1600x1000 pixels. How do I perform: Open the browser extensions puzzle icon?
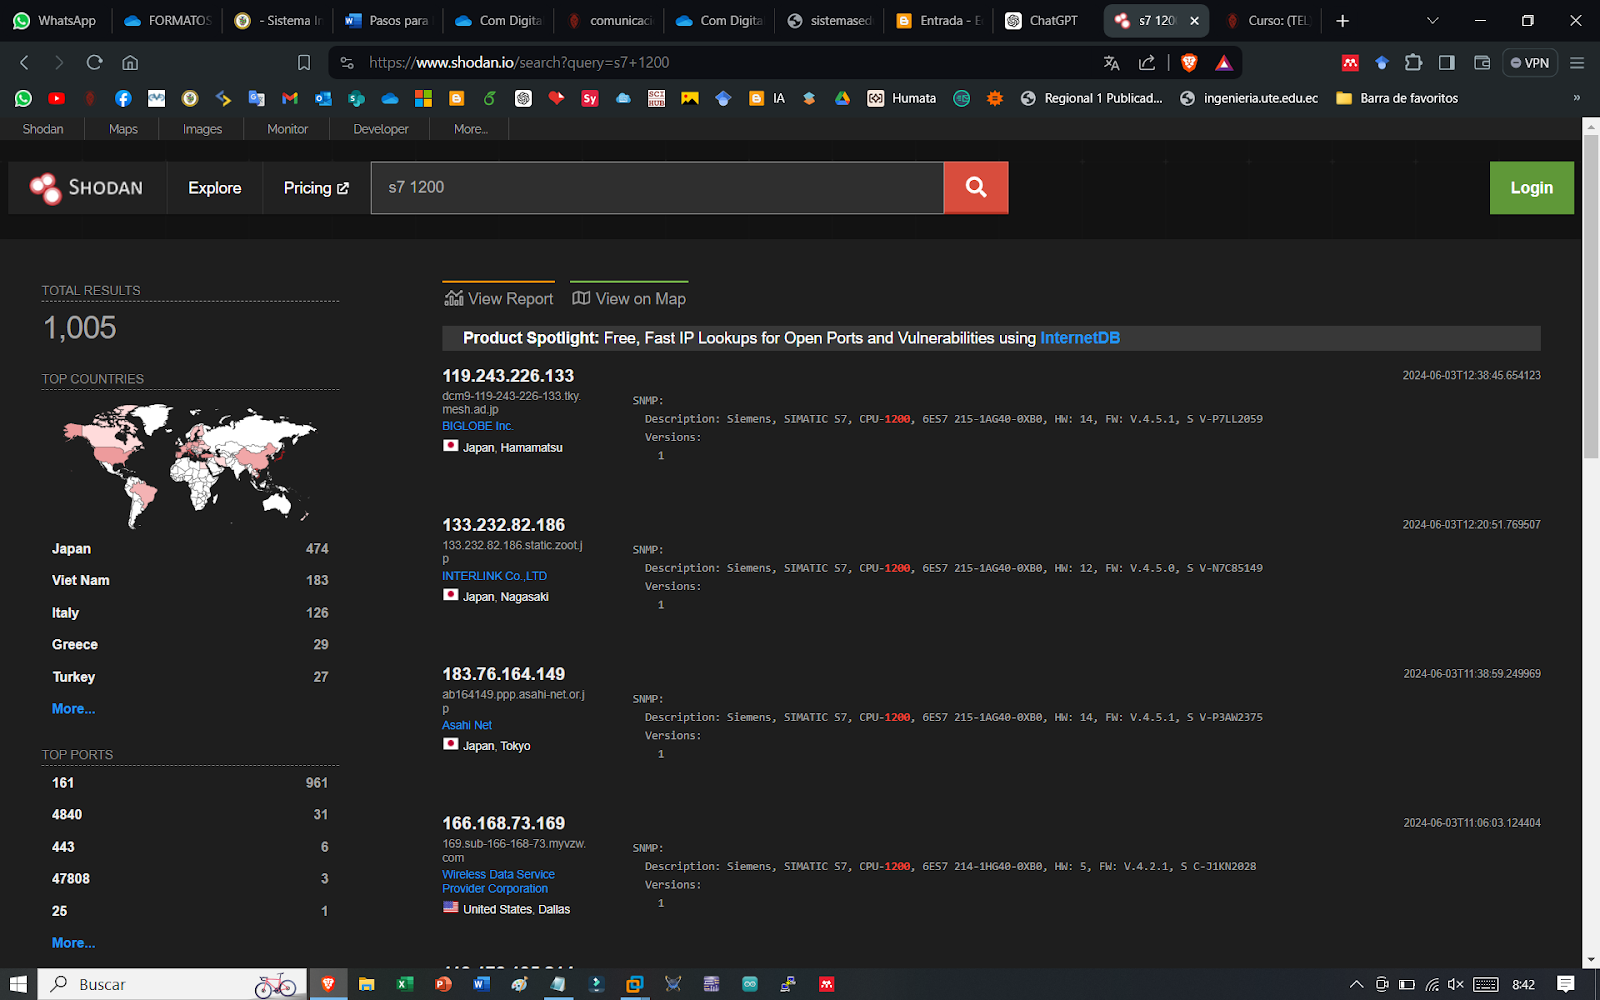1413,62
